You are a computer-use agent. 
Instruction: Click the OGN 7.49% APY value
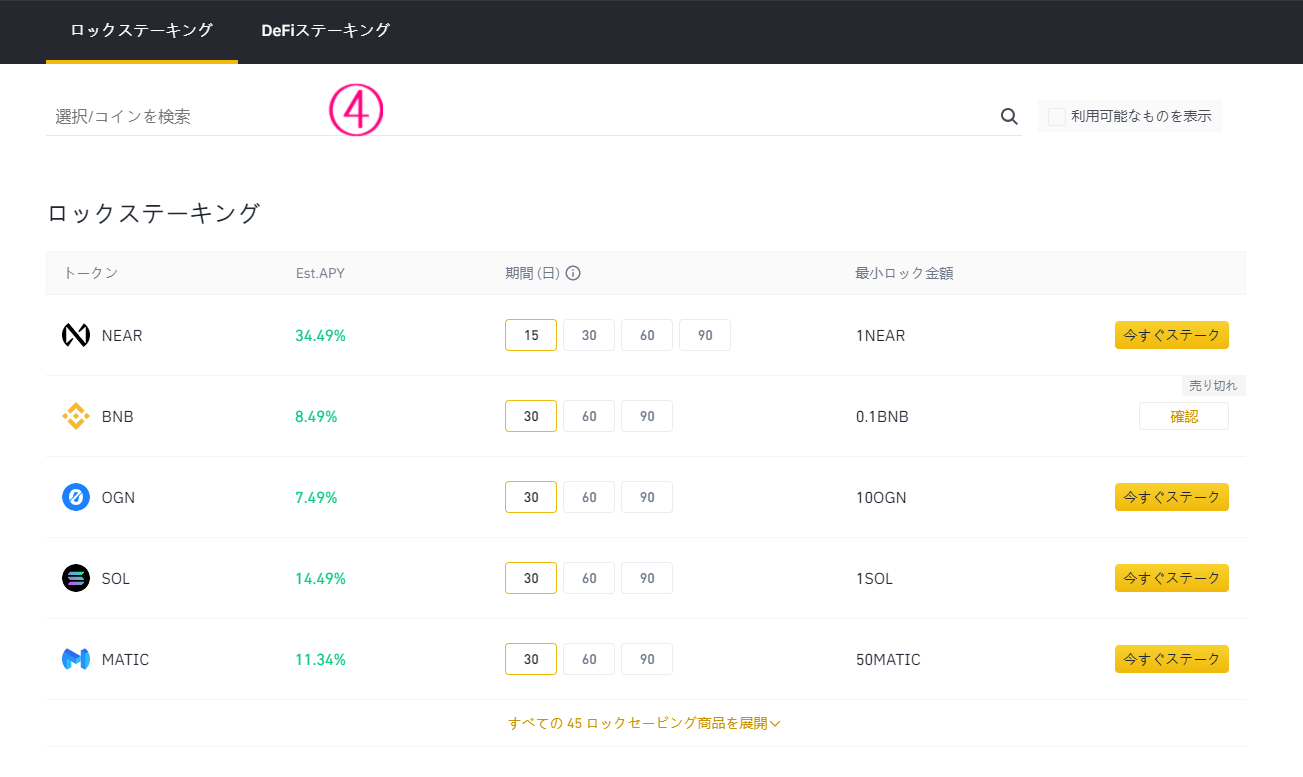(x=316, y=498)
